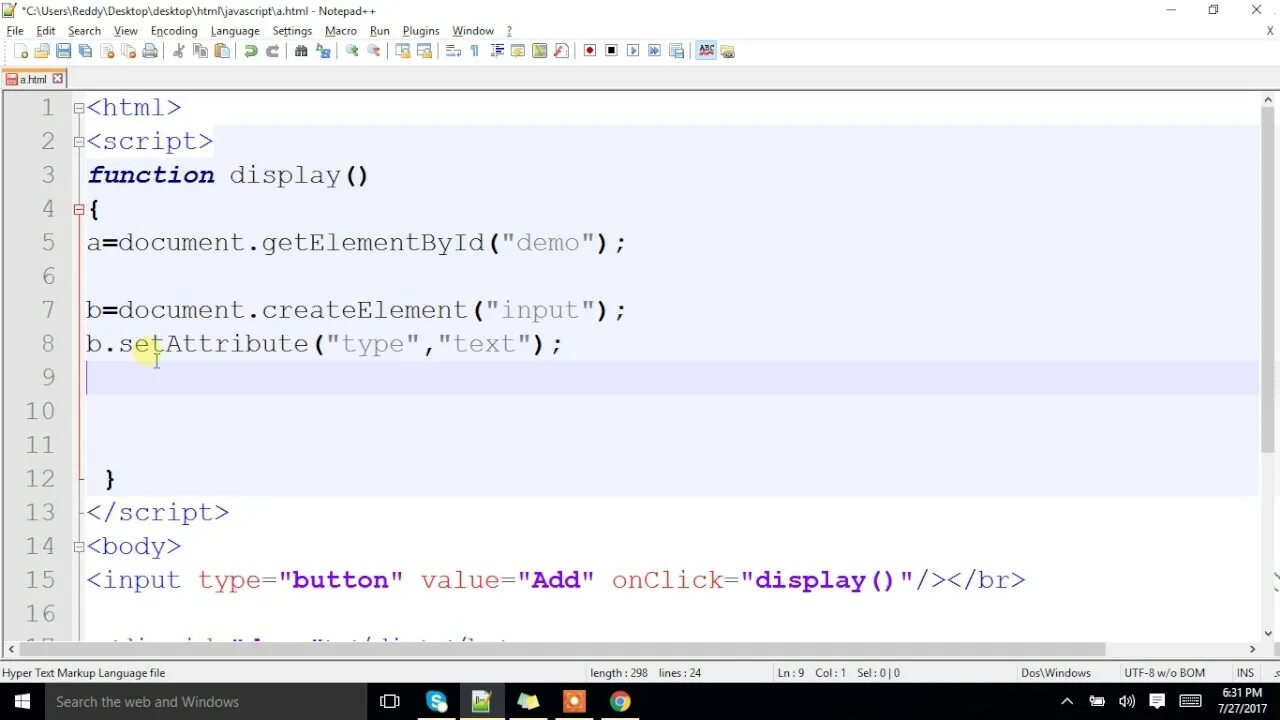The height and width of the screenshot is (720, 1280).
Task: Cut selection with scissors icon
Action: pos(179,51)
